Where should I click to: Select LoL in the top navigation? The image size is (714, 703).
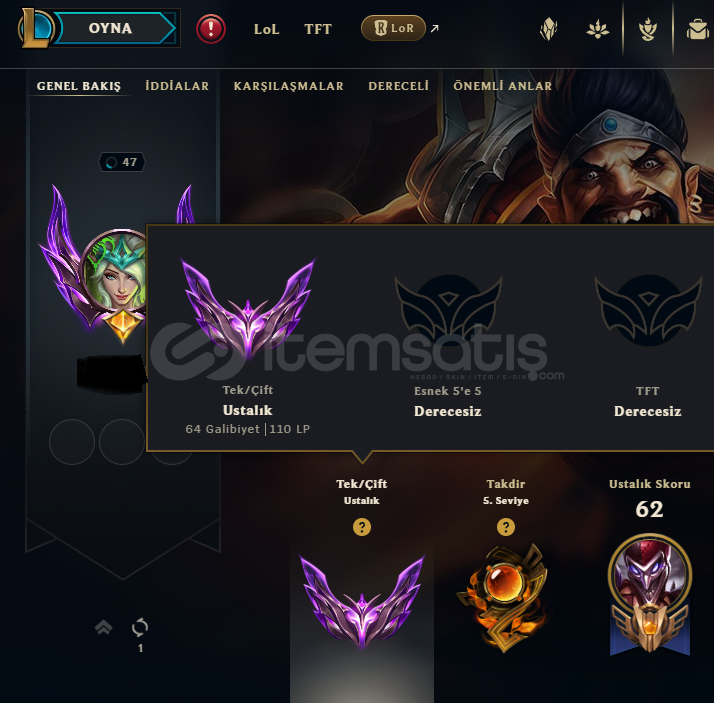tap(266, 29)
